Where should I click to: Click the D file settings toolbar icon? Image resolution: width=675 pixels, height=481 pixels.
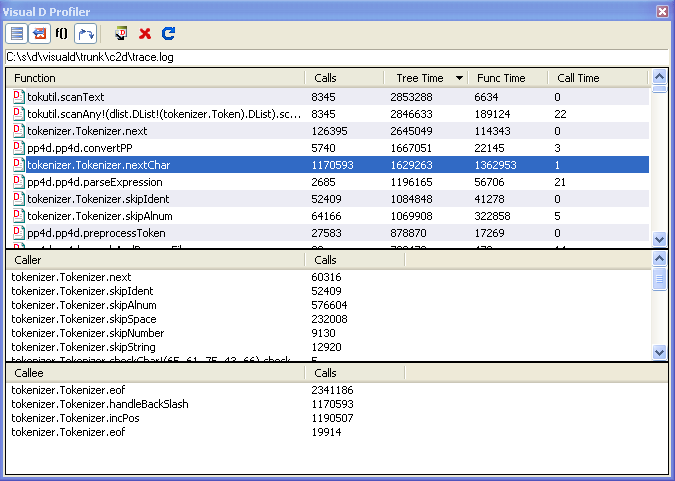click(x=121, y=33)
